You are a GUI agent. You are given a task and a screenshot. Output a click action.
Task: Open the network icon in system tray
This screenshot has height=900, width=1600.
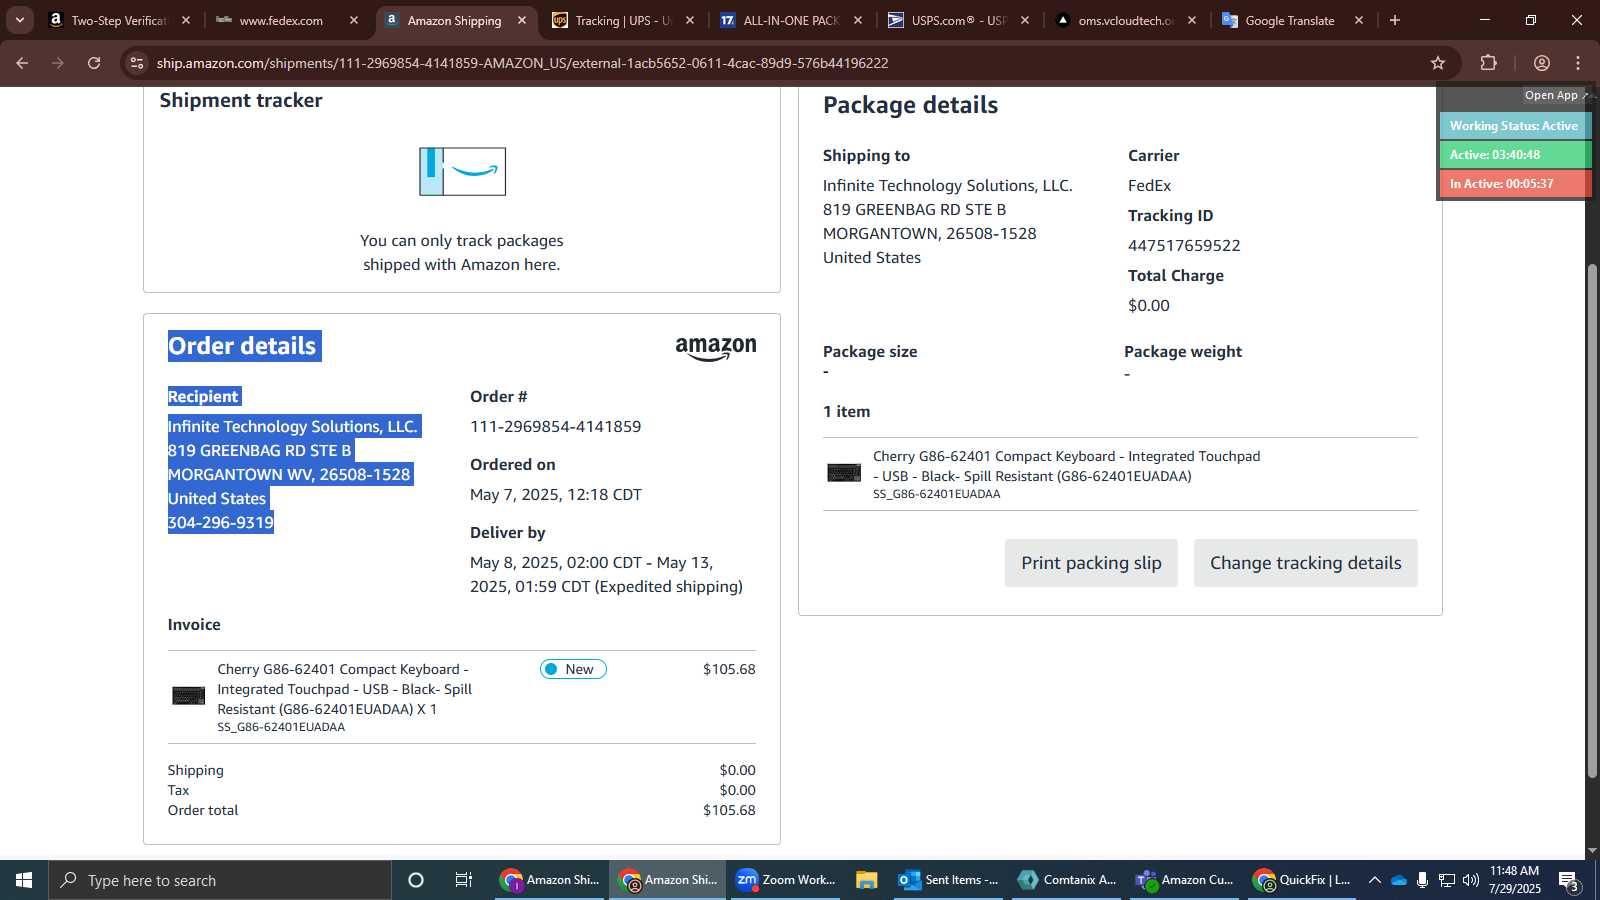coord(1447,880)
